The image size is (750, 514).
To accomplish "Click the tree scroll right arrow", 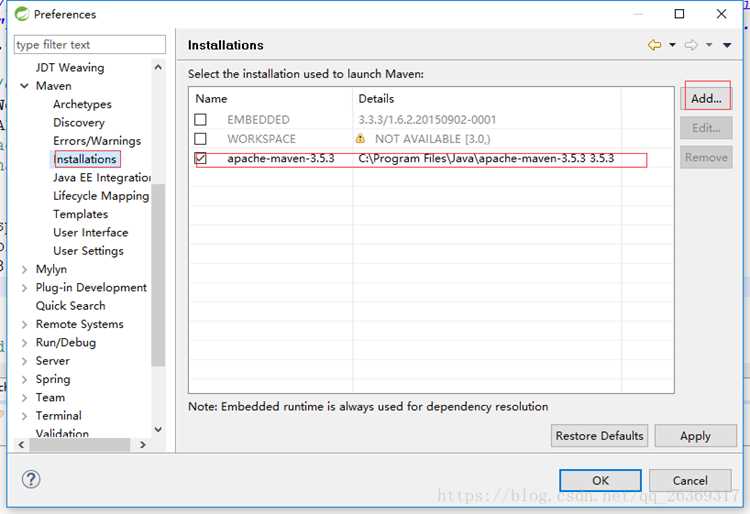I will [143, 445].
